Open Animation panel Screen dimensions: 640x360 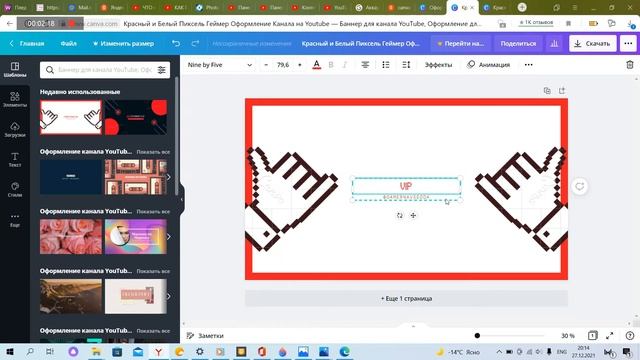click(x=489, y=65)
